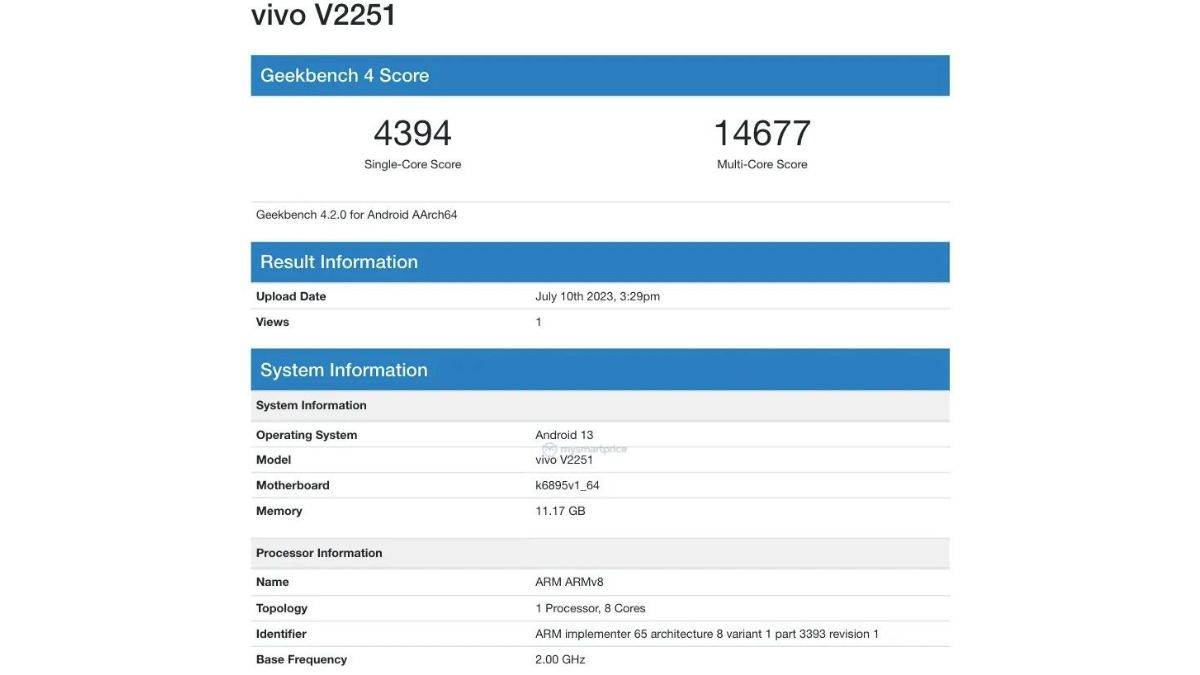The image size is (1200, 675).
Task: Expand the System Information section banner
Action: pyautogui.click(x=344, y=368)
